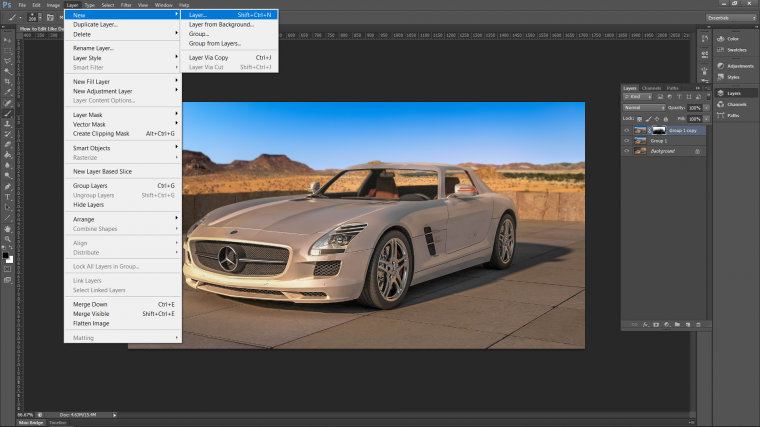Screen dimensions: 760x427
Task: Toggle pixel layer filter
Action: pos(660,97)
